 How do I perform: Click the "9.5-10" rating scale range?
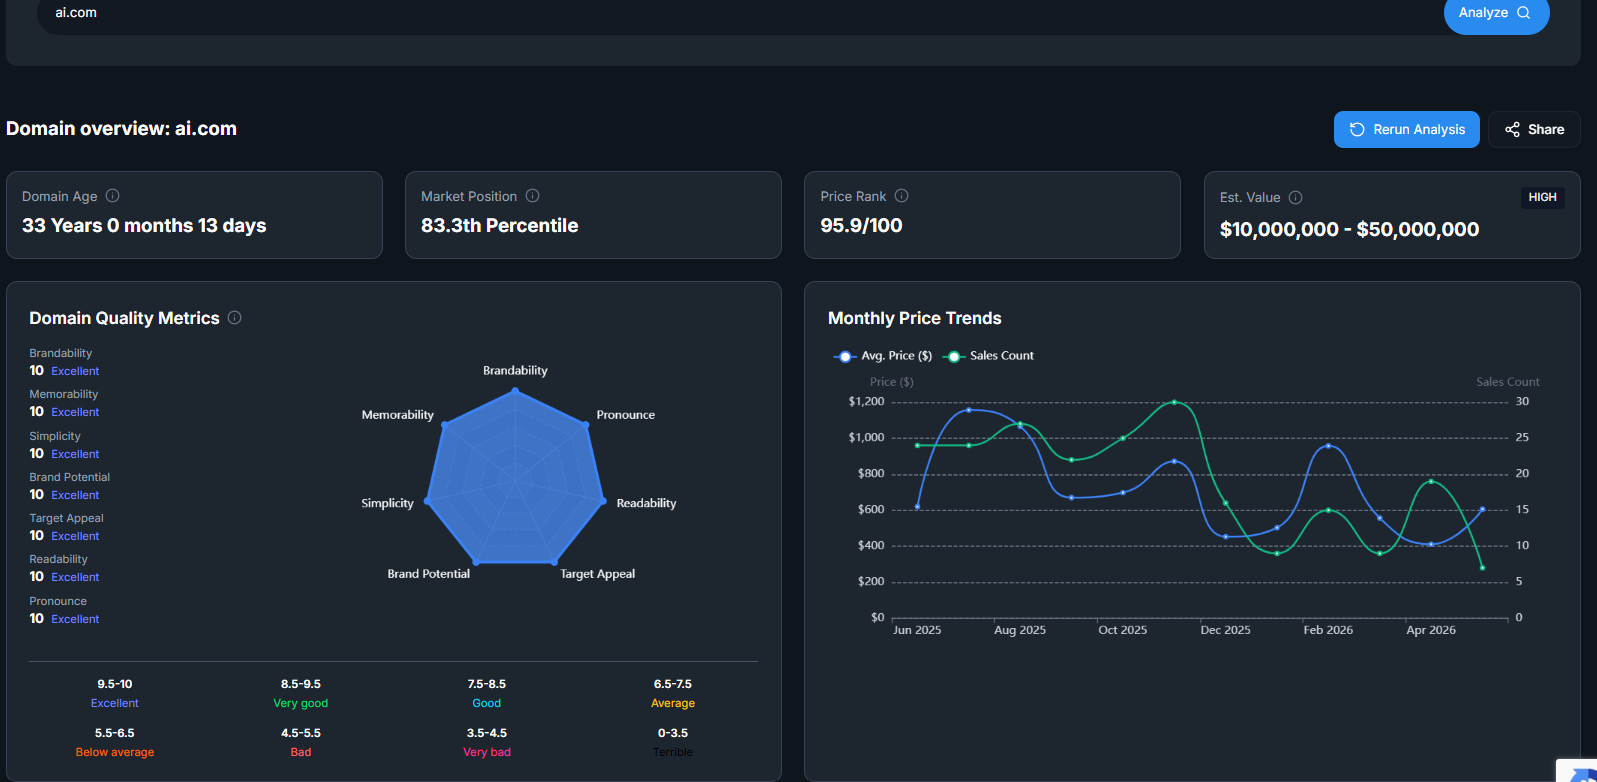(x=115, y=685)
